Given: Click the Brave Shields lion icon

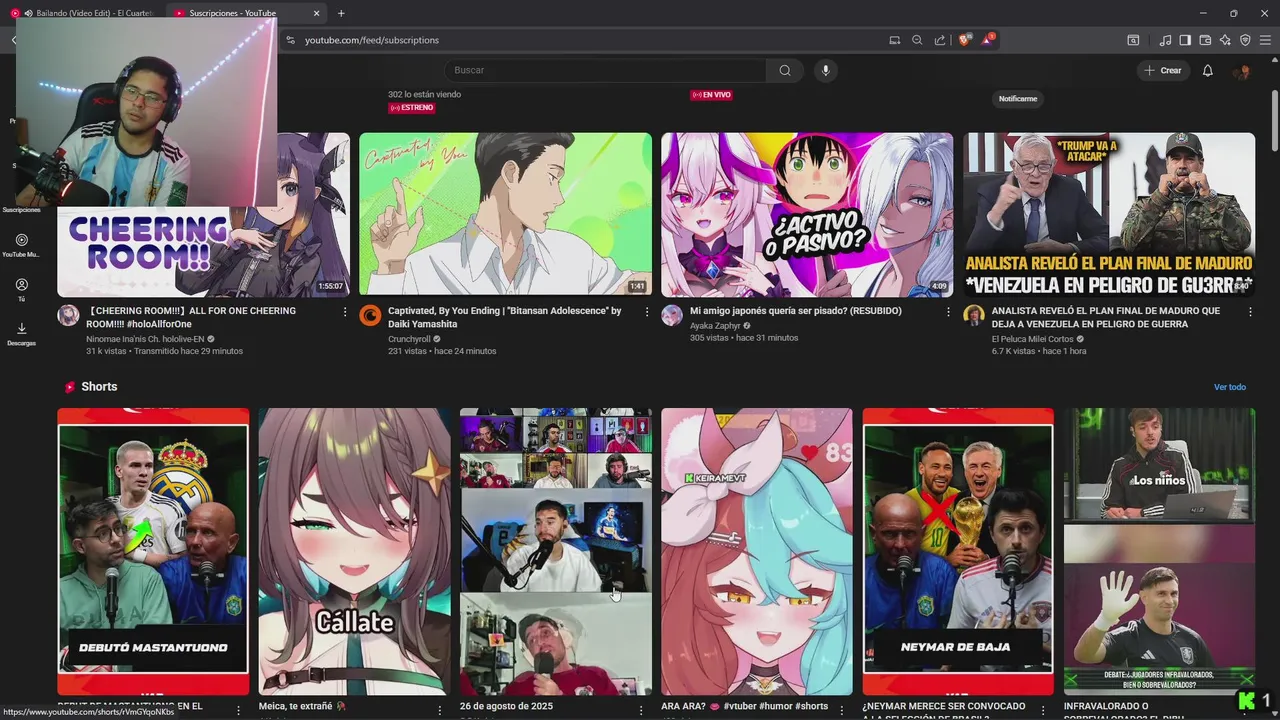Looking at the screenshot, I should click(964, 40).
